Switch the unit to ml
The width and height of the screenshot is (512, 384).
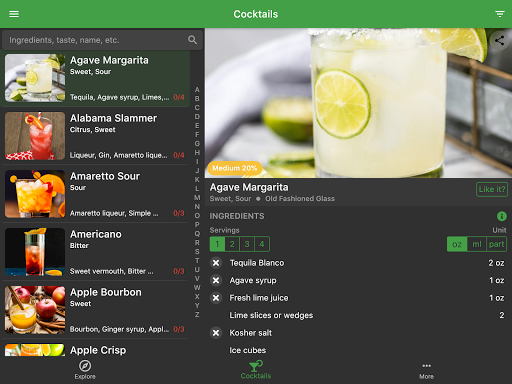point(477,244)
